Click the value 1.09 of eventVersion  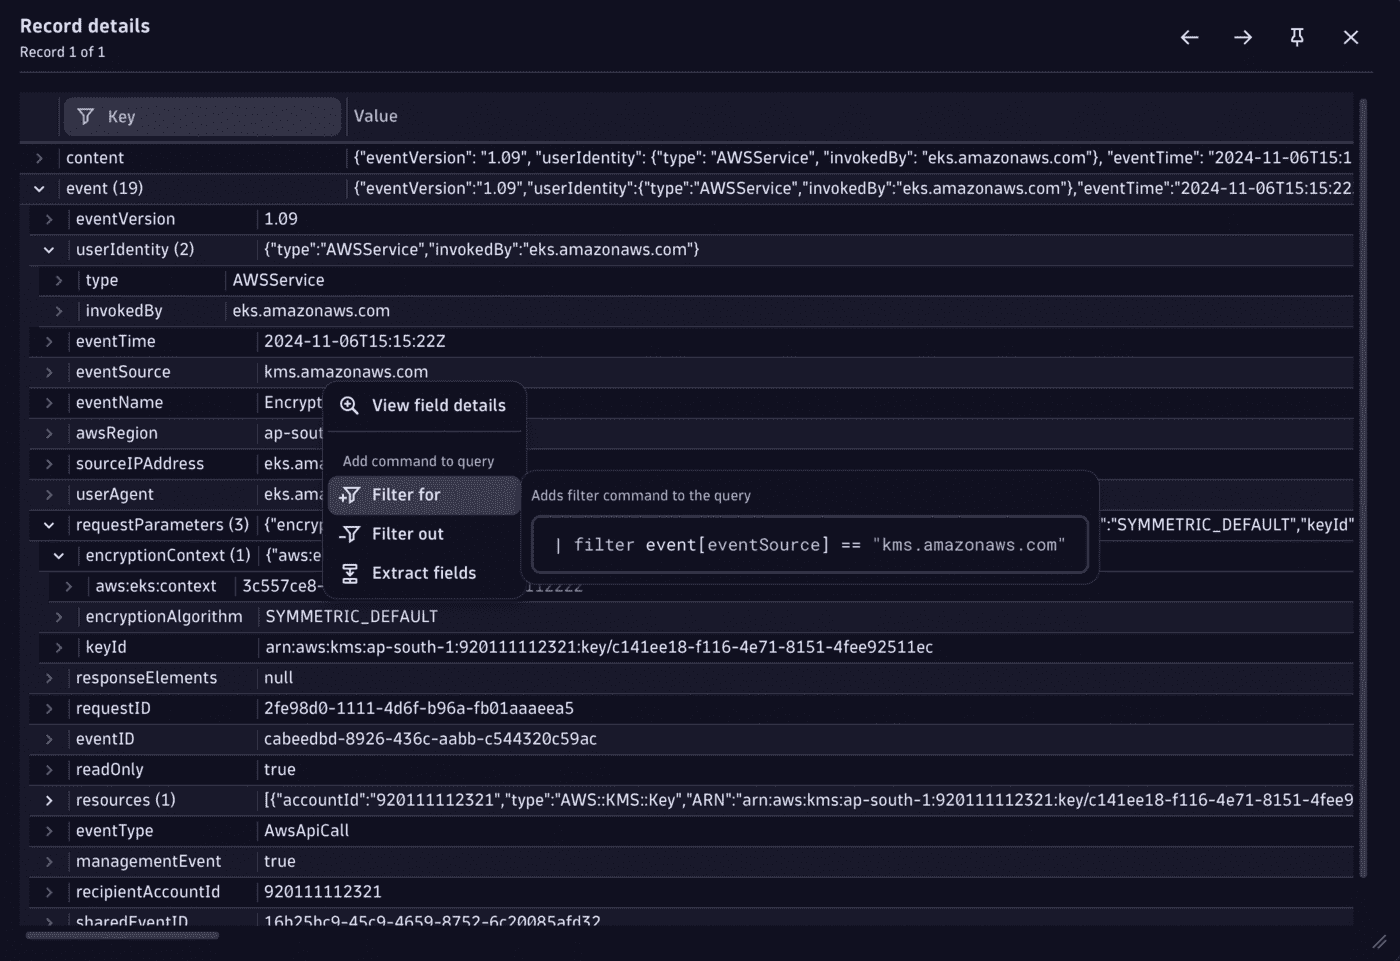click(x=281, y=219)
